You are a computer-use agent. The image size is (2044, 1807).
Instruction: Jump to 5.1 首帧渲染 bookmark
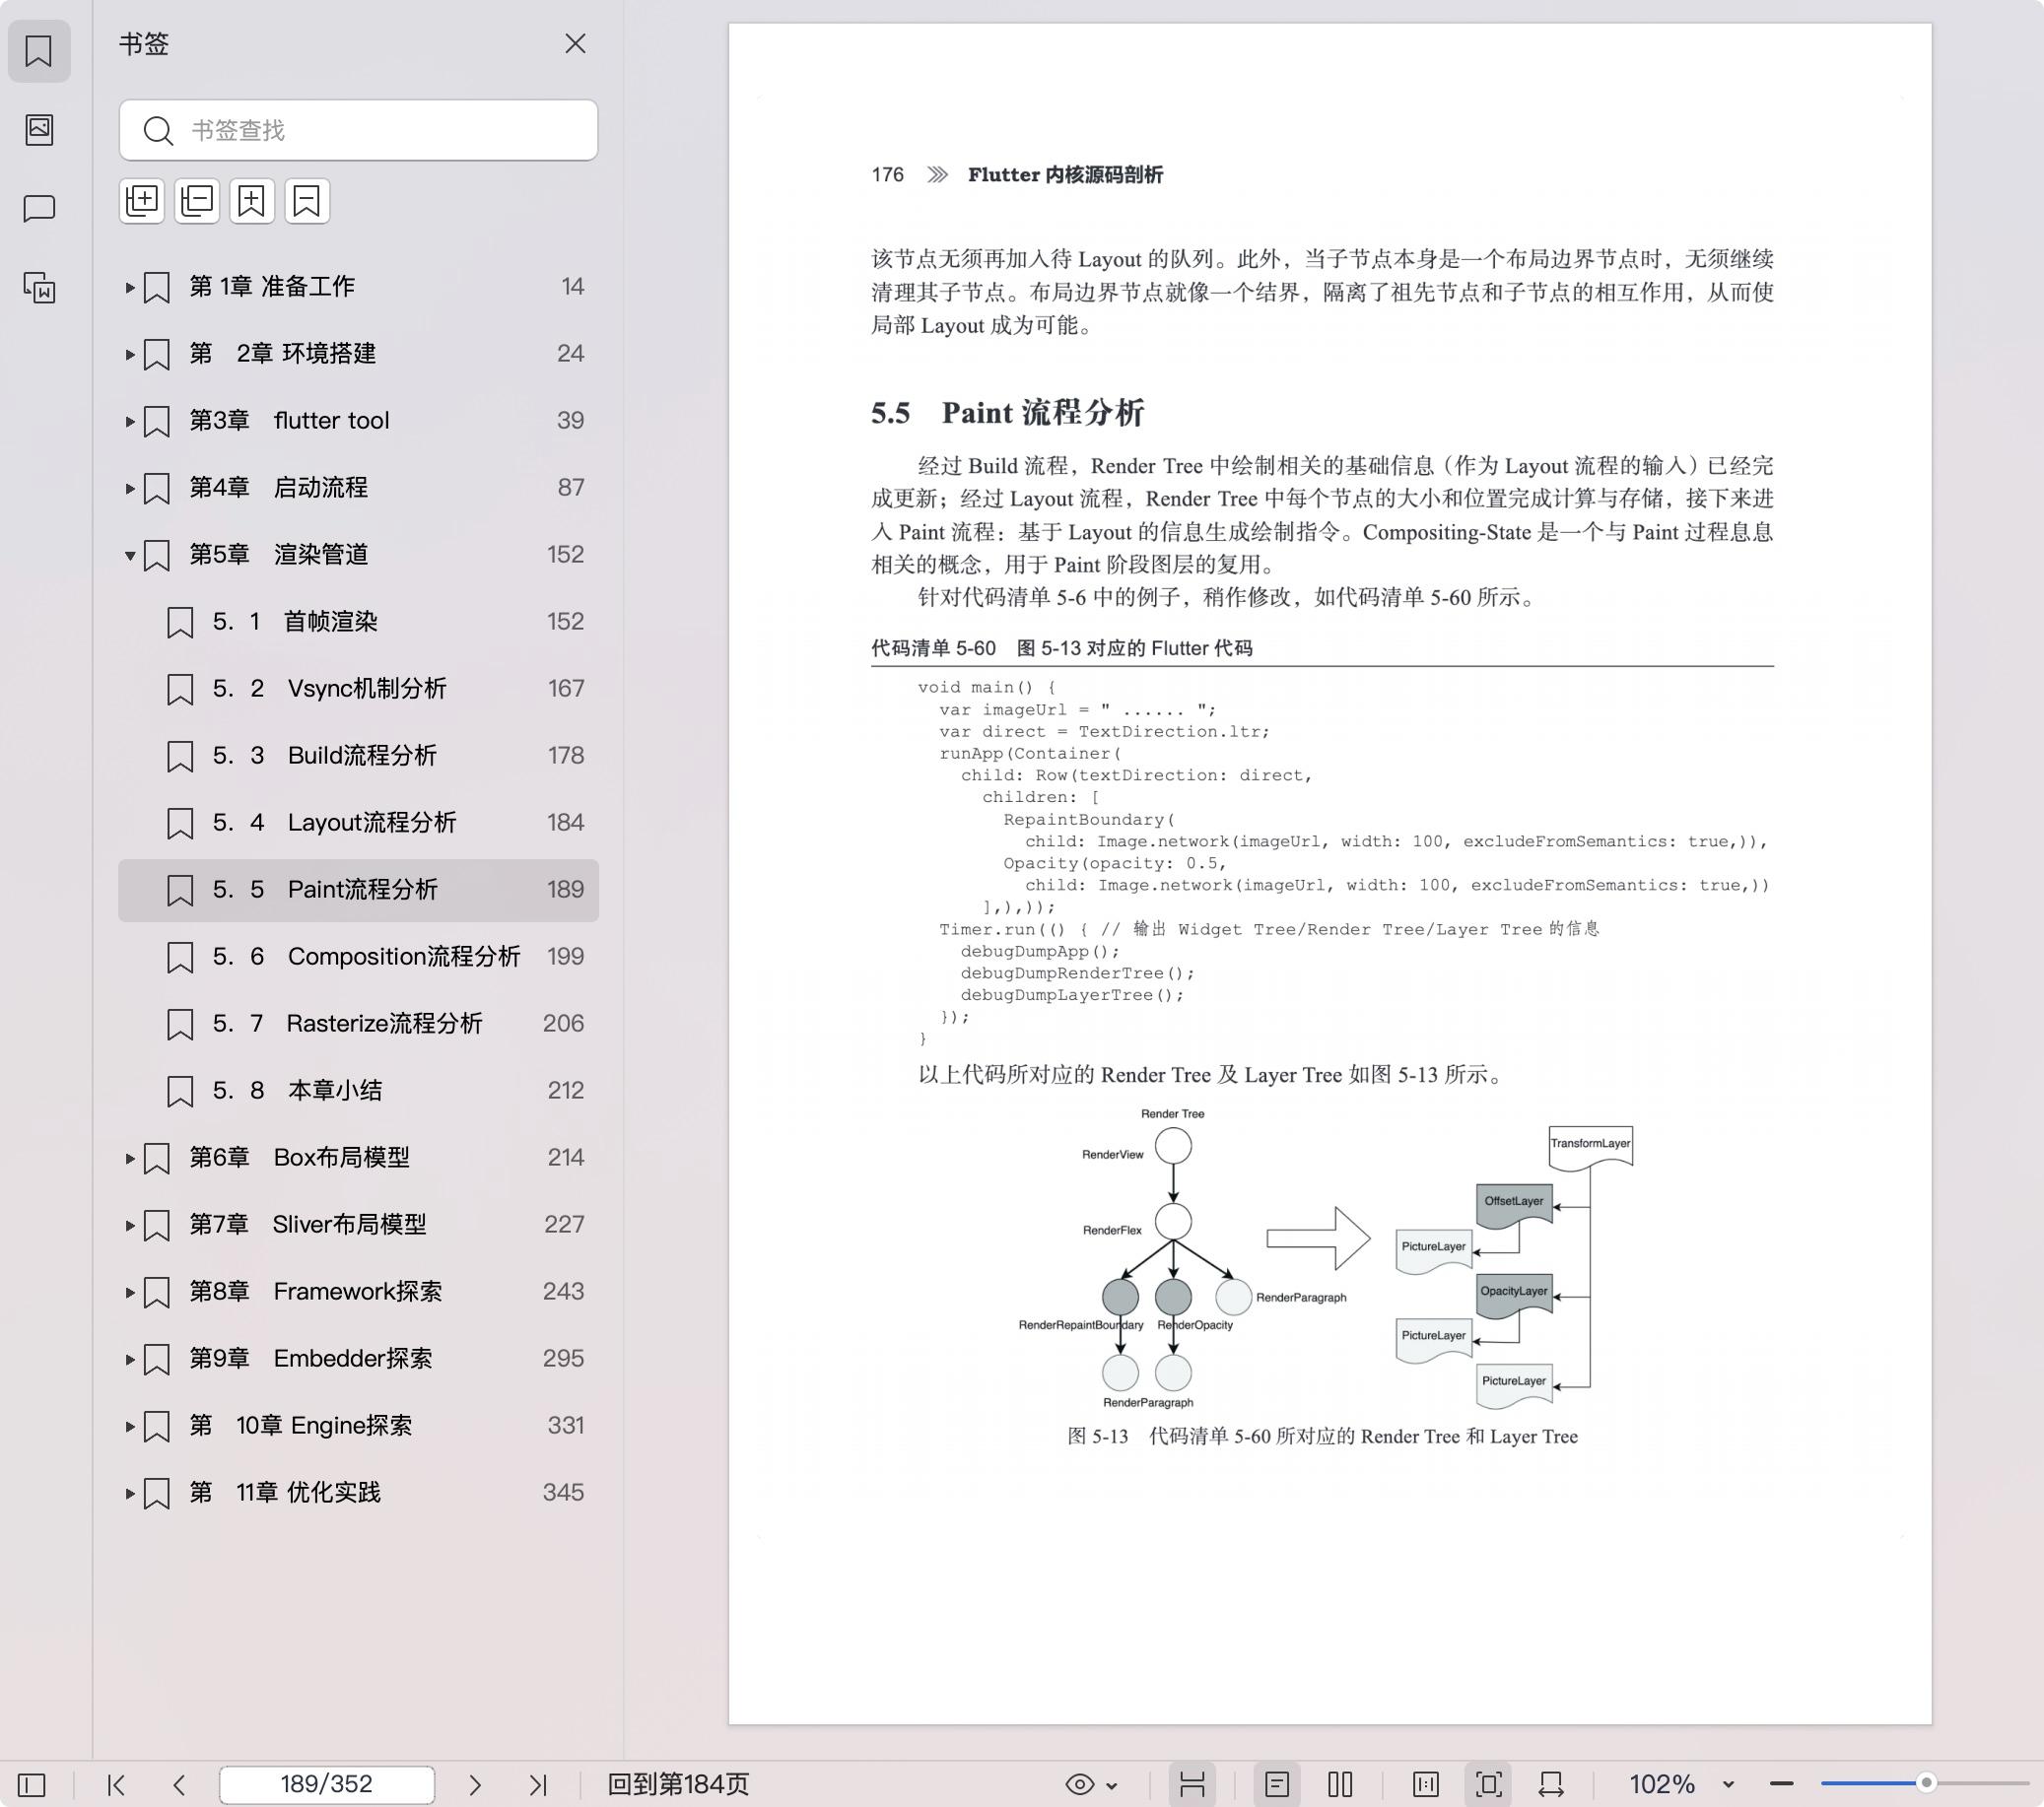(x=358, y=621)
